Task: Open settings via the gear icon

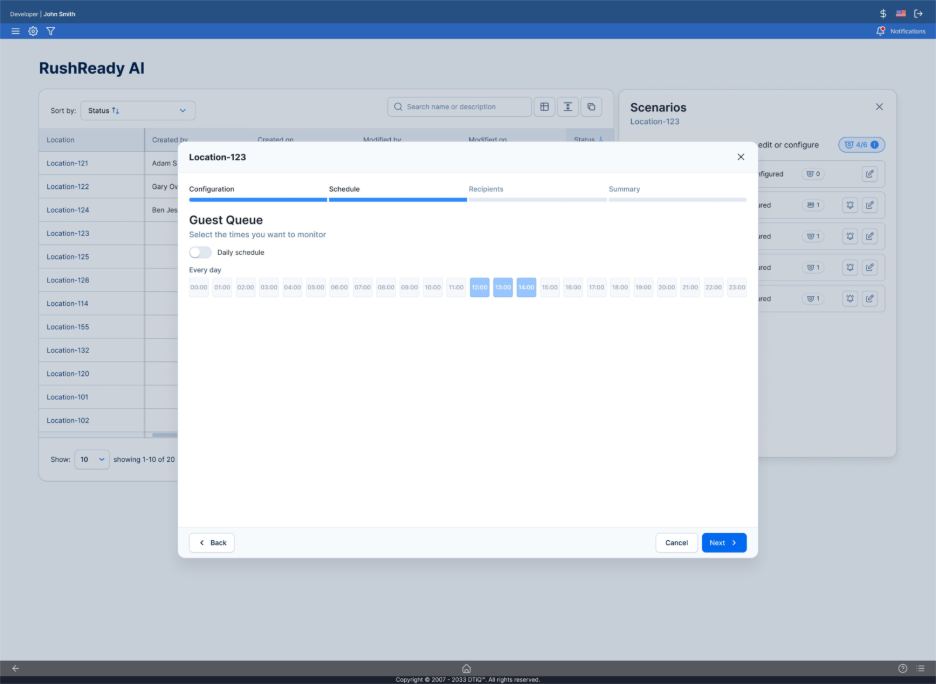Action: [33, 31]
